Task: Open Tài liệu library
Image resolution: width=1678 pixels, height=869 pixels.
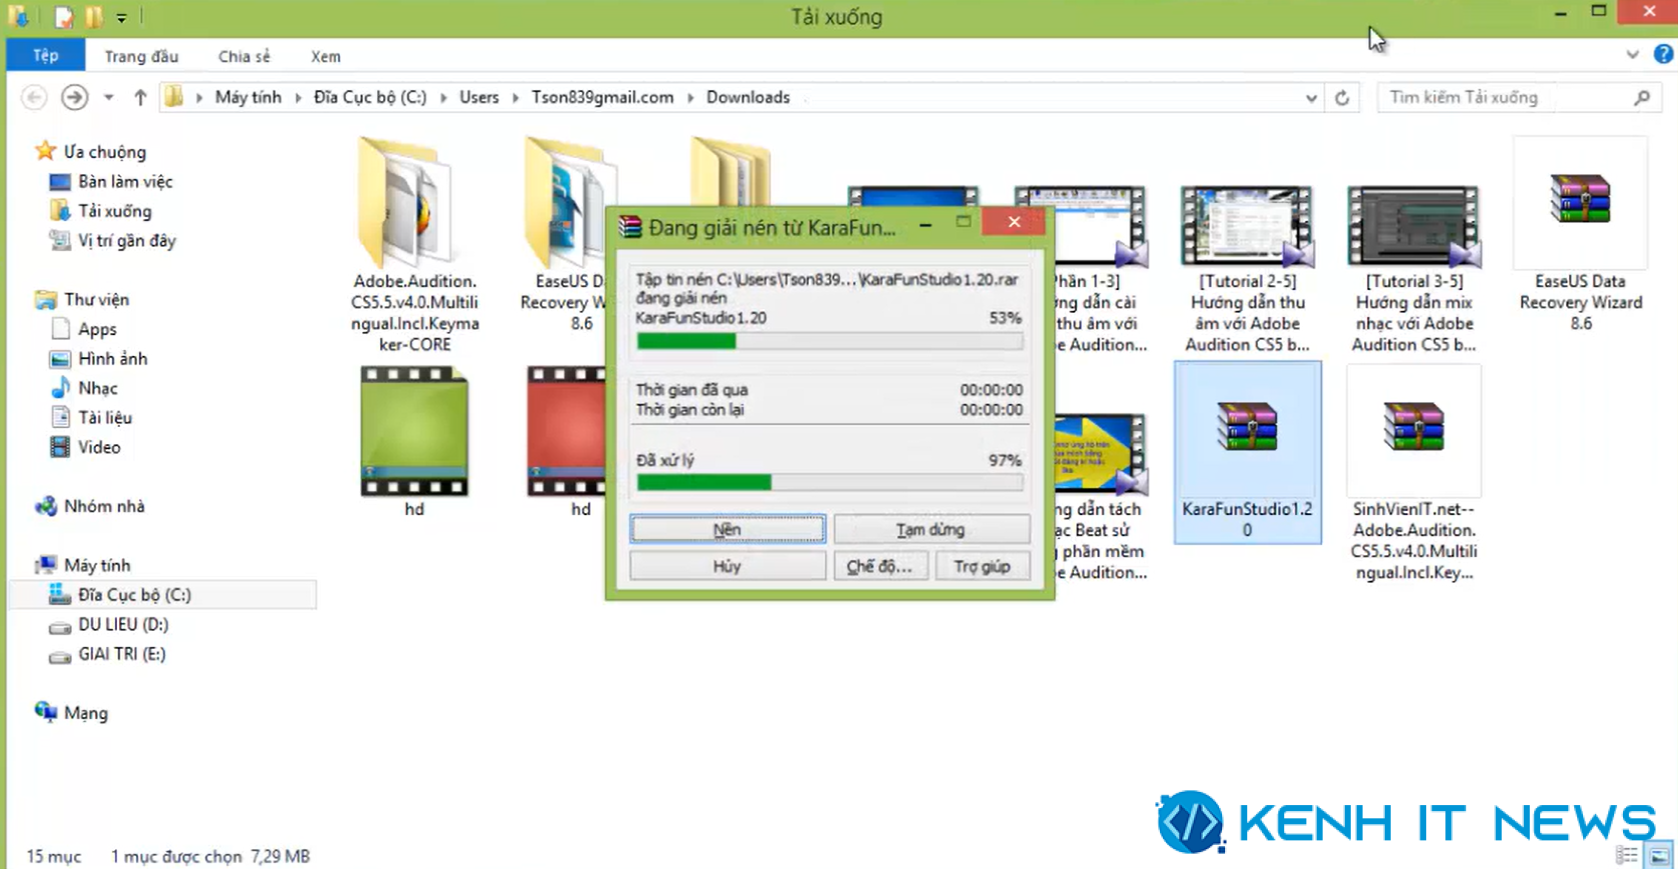Action: point(104,417)
